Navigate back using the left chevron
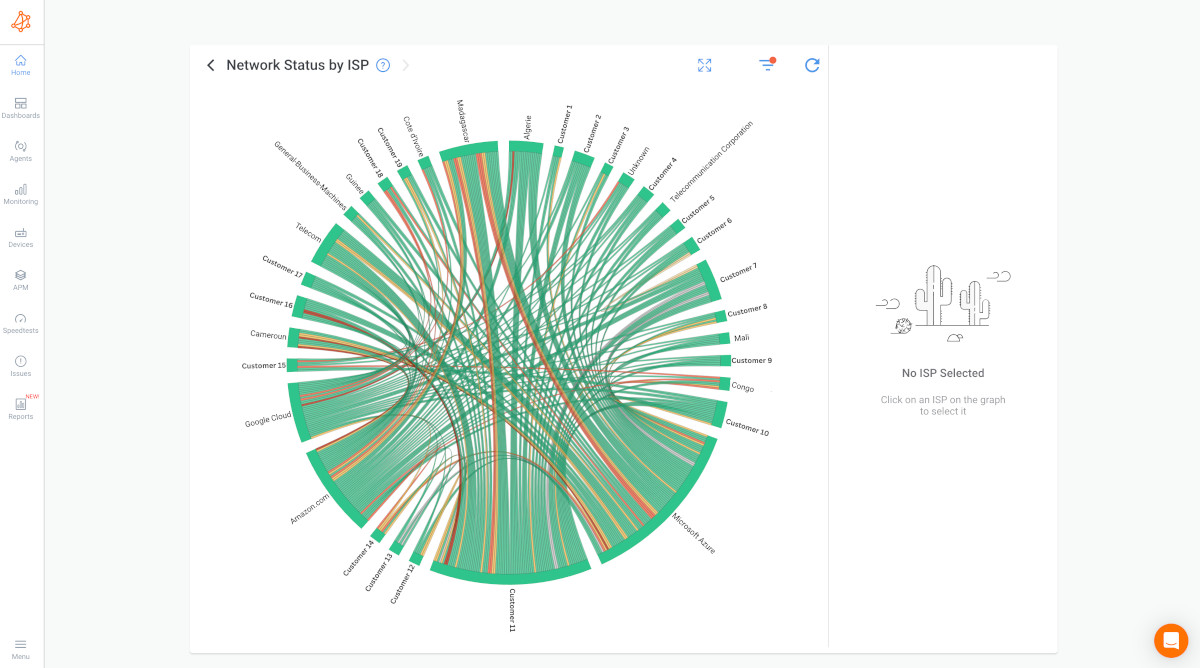Image resolution: width=1200 pixels, height=668 pixels. (x=211, y=64)
